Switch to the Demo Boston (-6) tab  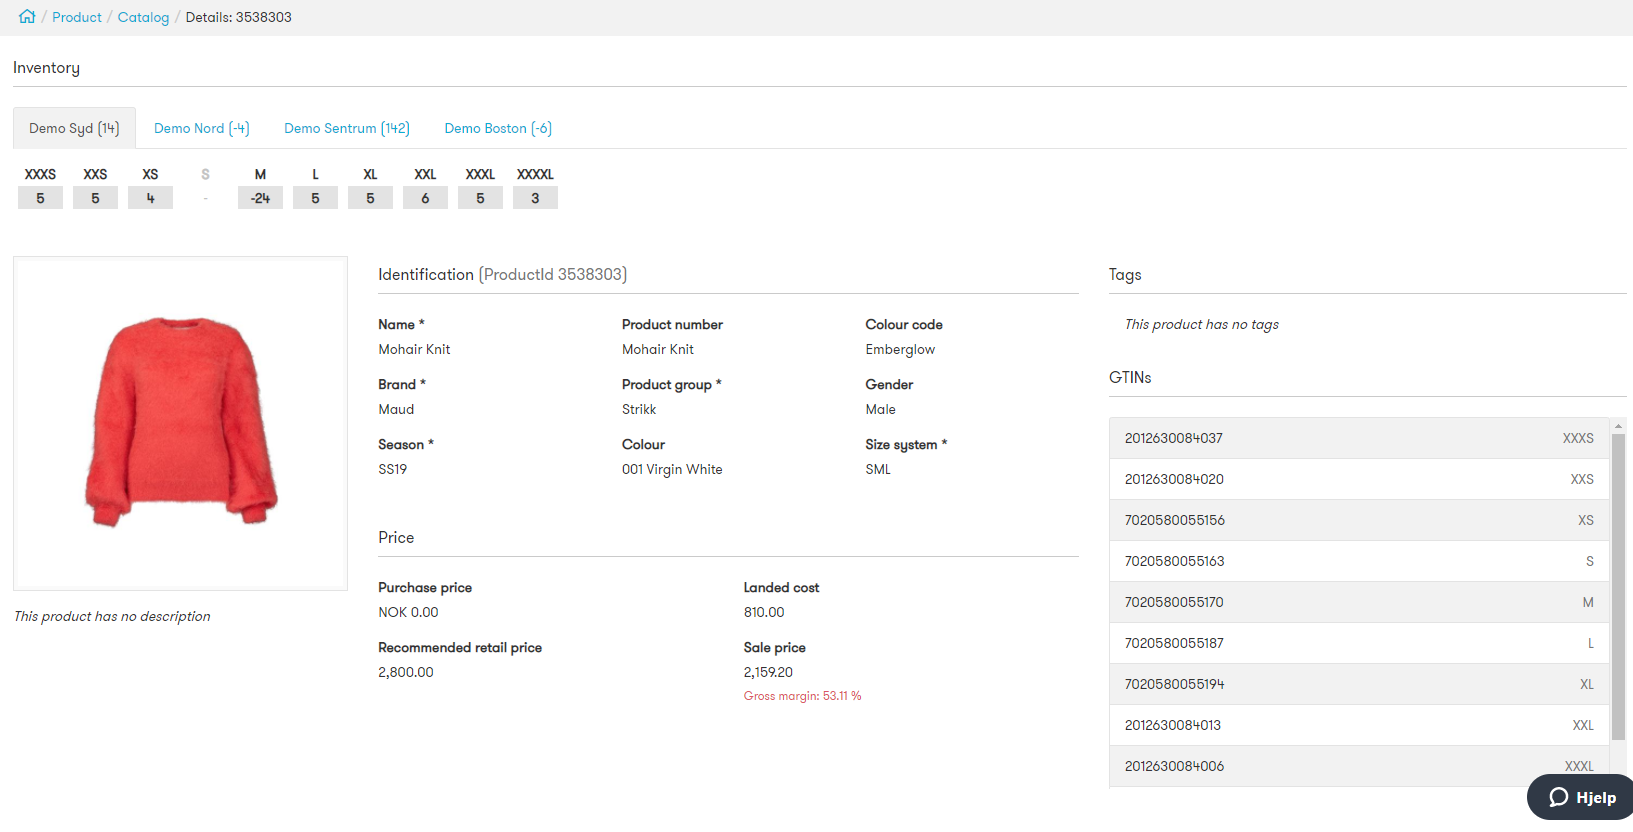[x=498, y=128]
